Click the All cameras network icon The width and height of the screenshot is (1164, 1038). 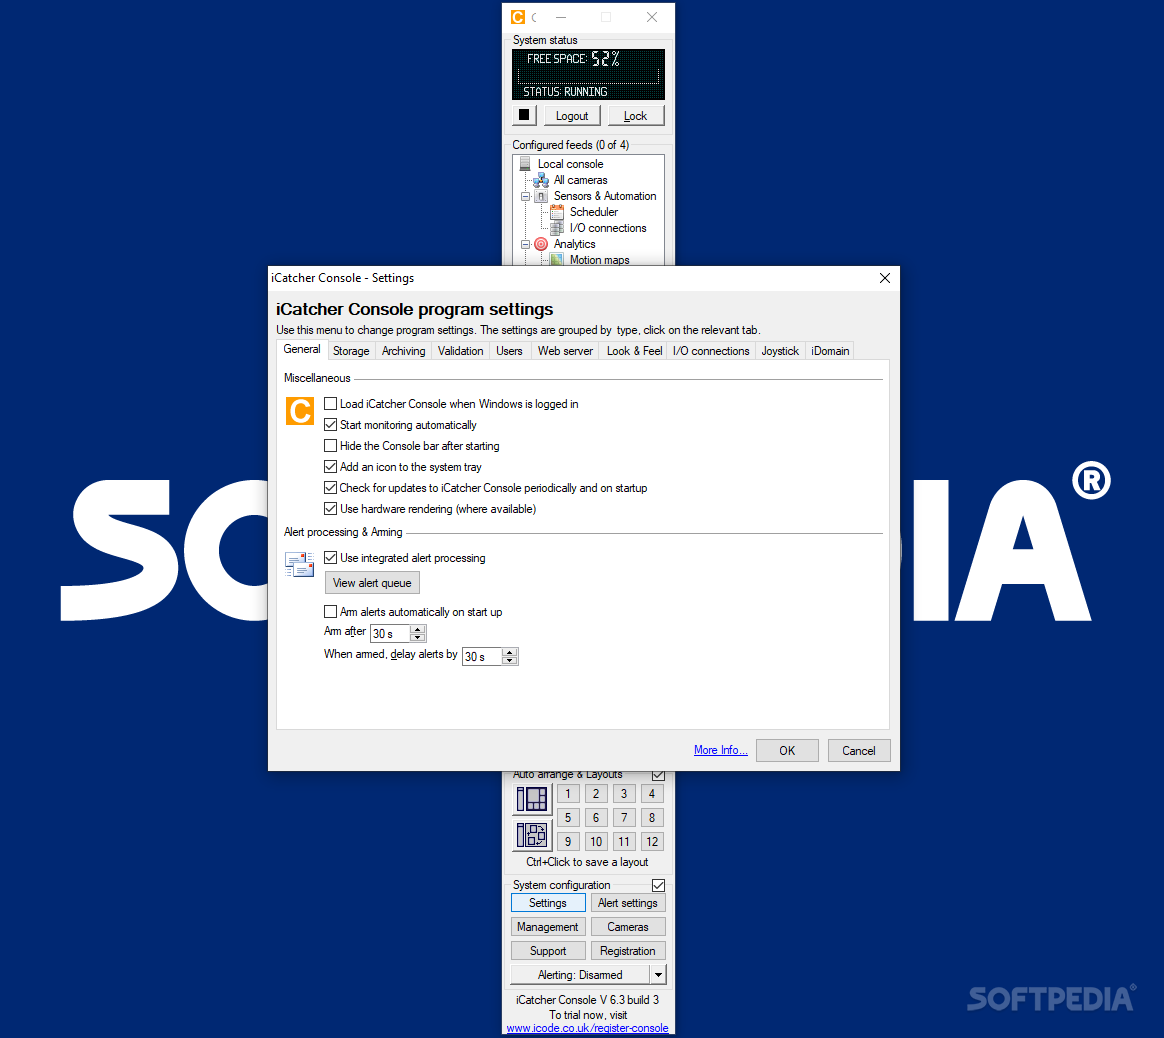point(541,180)
